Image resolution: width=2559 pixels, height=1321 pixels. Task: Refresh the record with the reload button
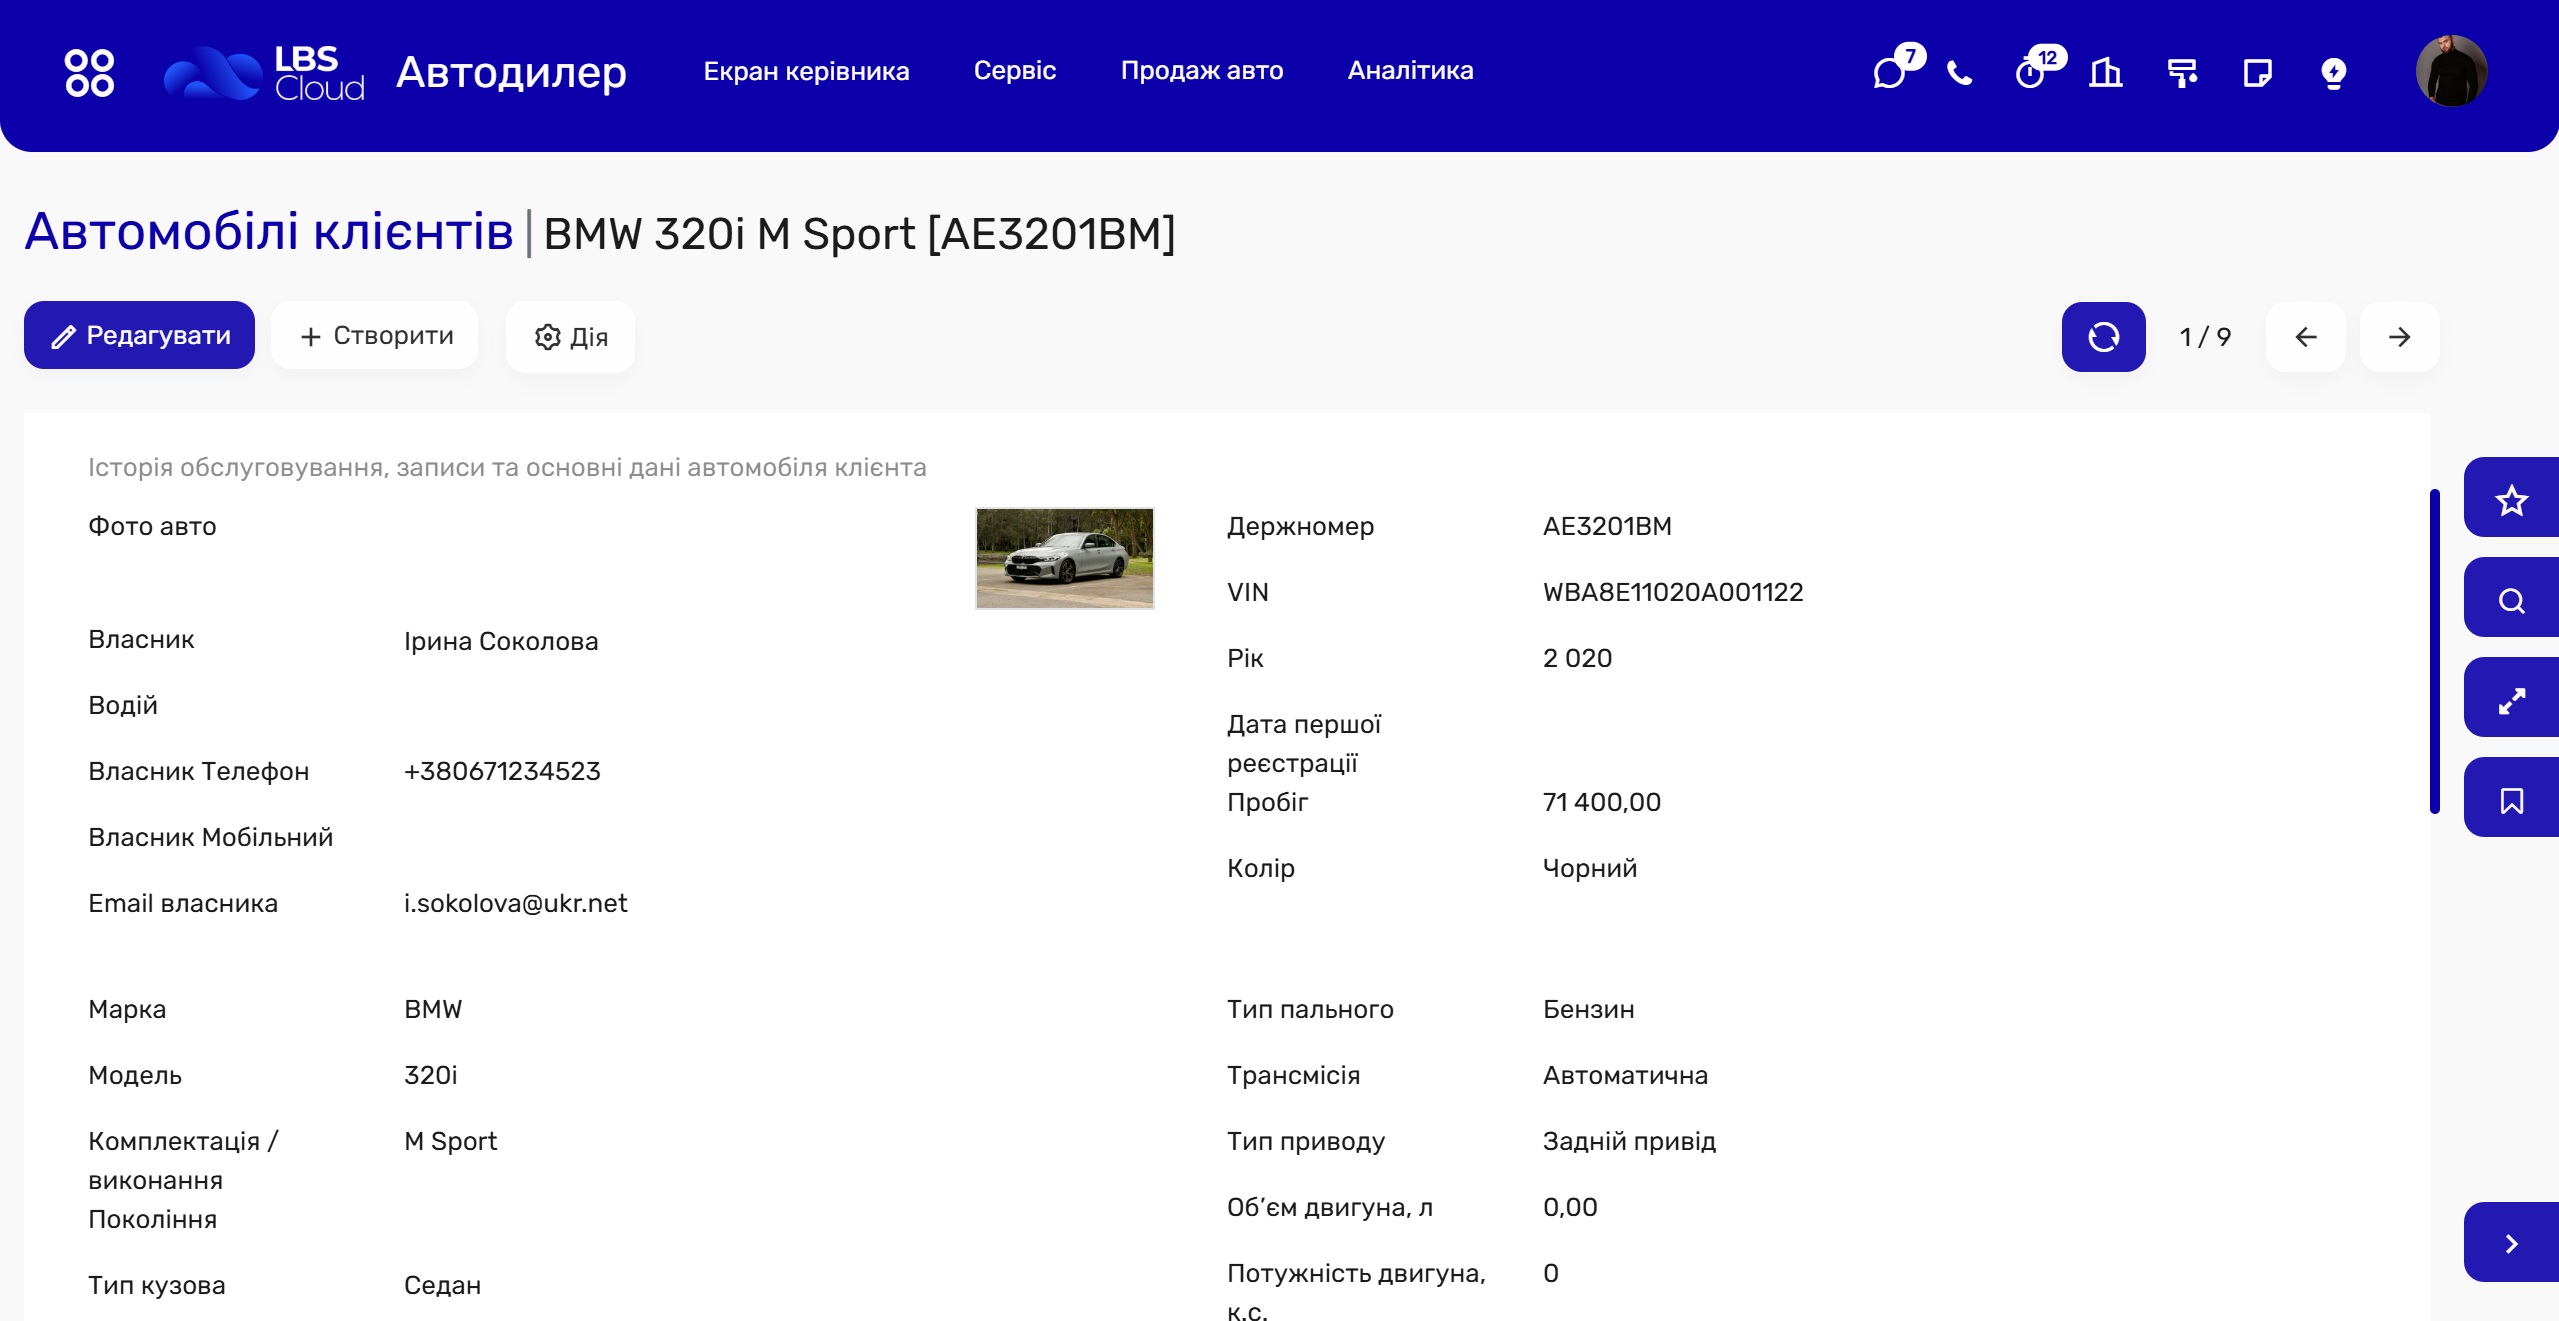2104,337
